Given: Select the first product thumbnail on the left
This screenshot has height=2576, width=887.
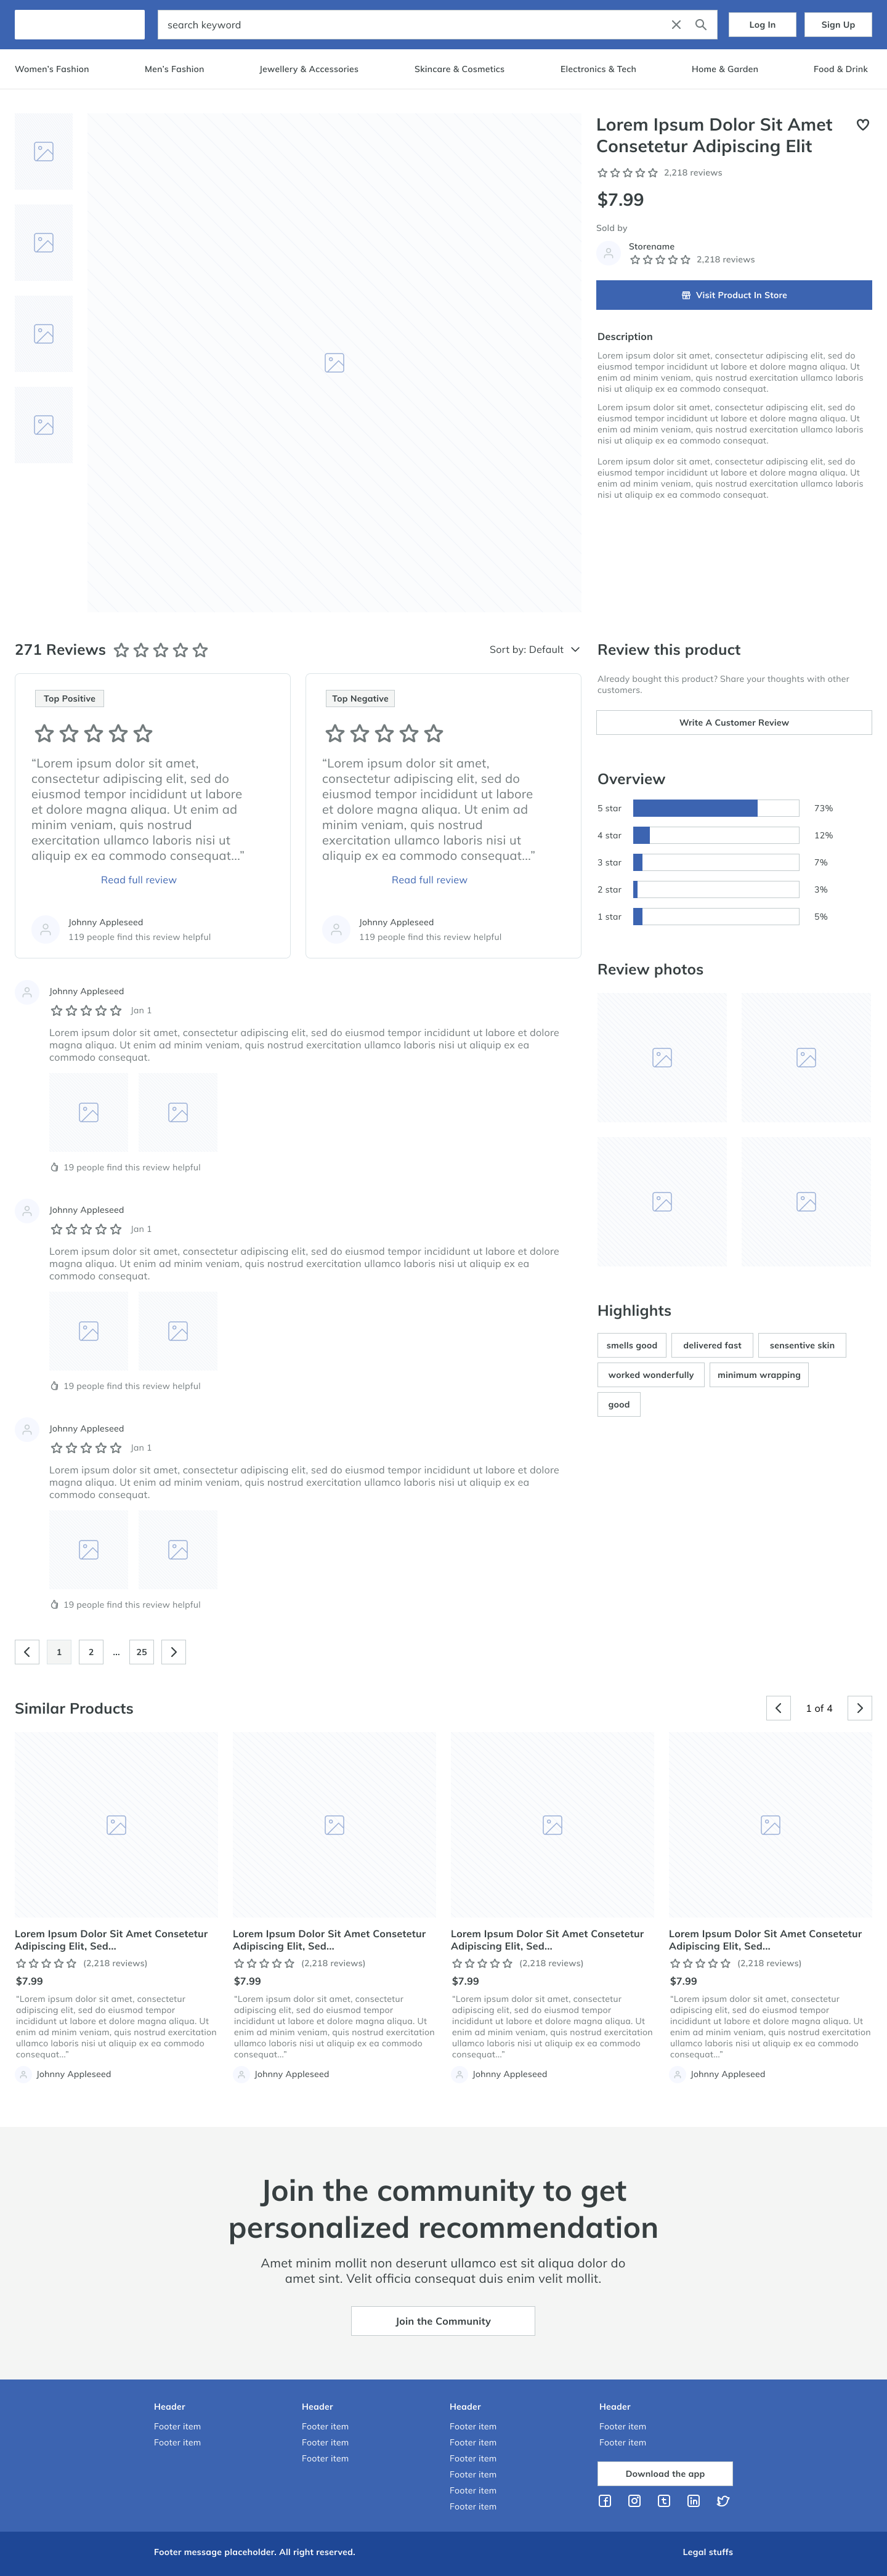Looking at the screenshot, I should click(44, 152).
